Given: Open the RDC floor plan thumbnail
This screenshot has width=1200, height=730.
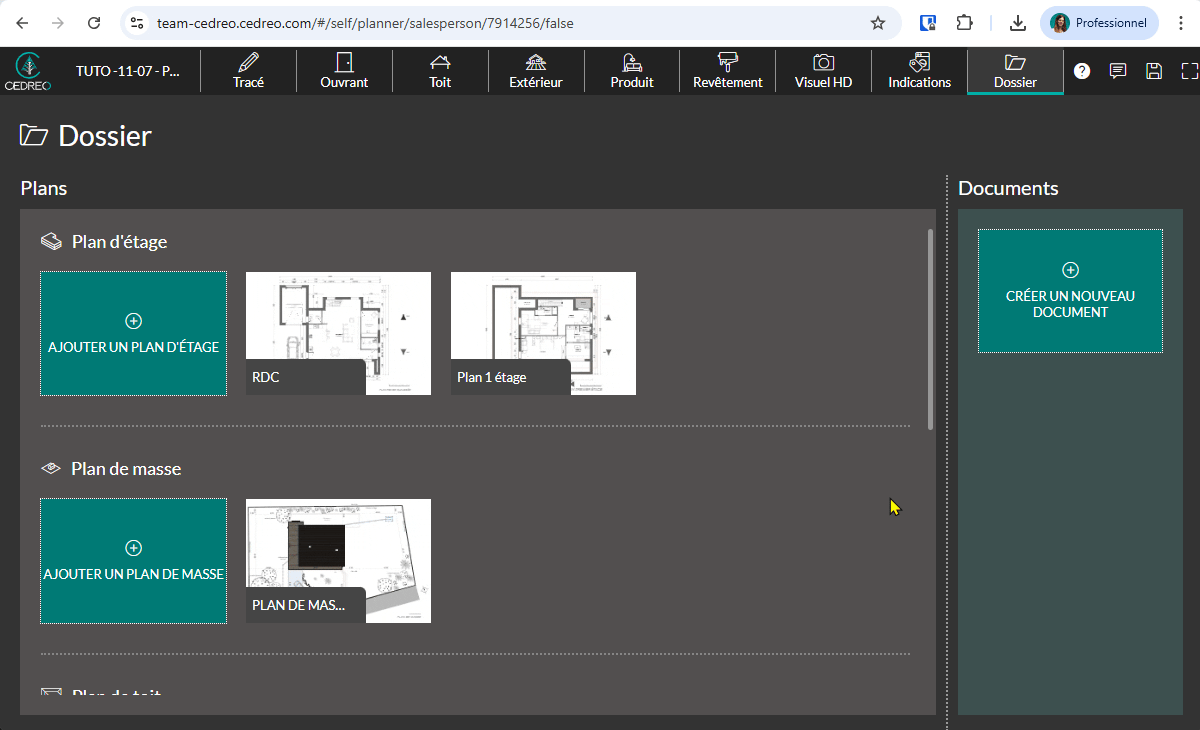Looking at the screenshot, I should pyautogui.click(x=338, y=333).
